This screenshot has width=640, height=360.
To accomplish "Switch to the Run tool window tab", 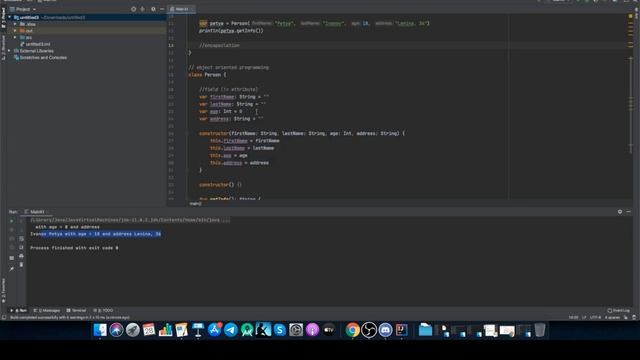I will coord(19,311).
